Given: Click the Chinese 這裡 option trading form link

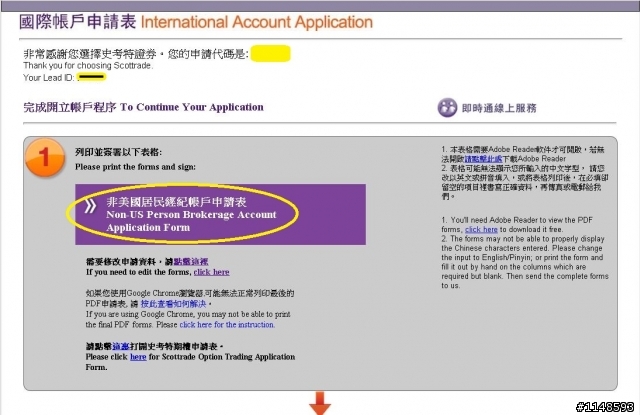Looking at the screenshot, I should [x=121, y=346].
